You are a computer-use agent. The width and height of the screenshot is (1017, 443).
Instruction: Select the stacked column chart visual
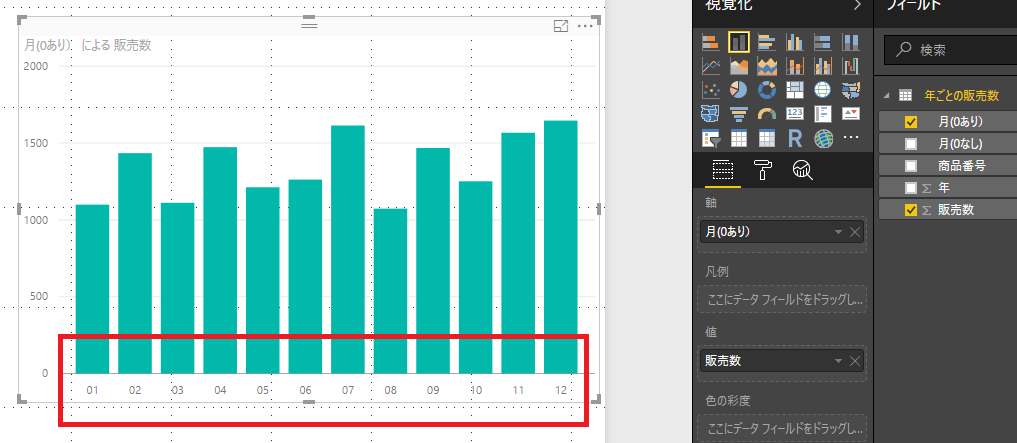739,43
